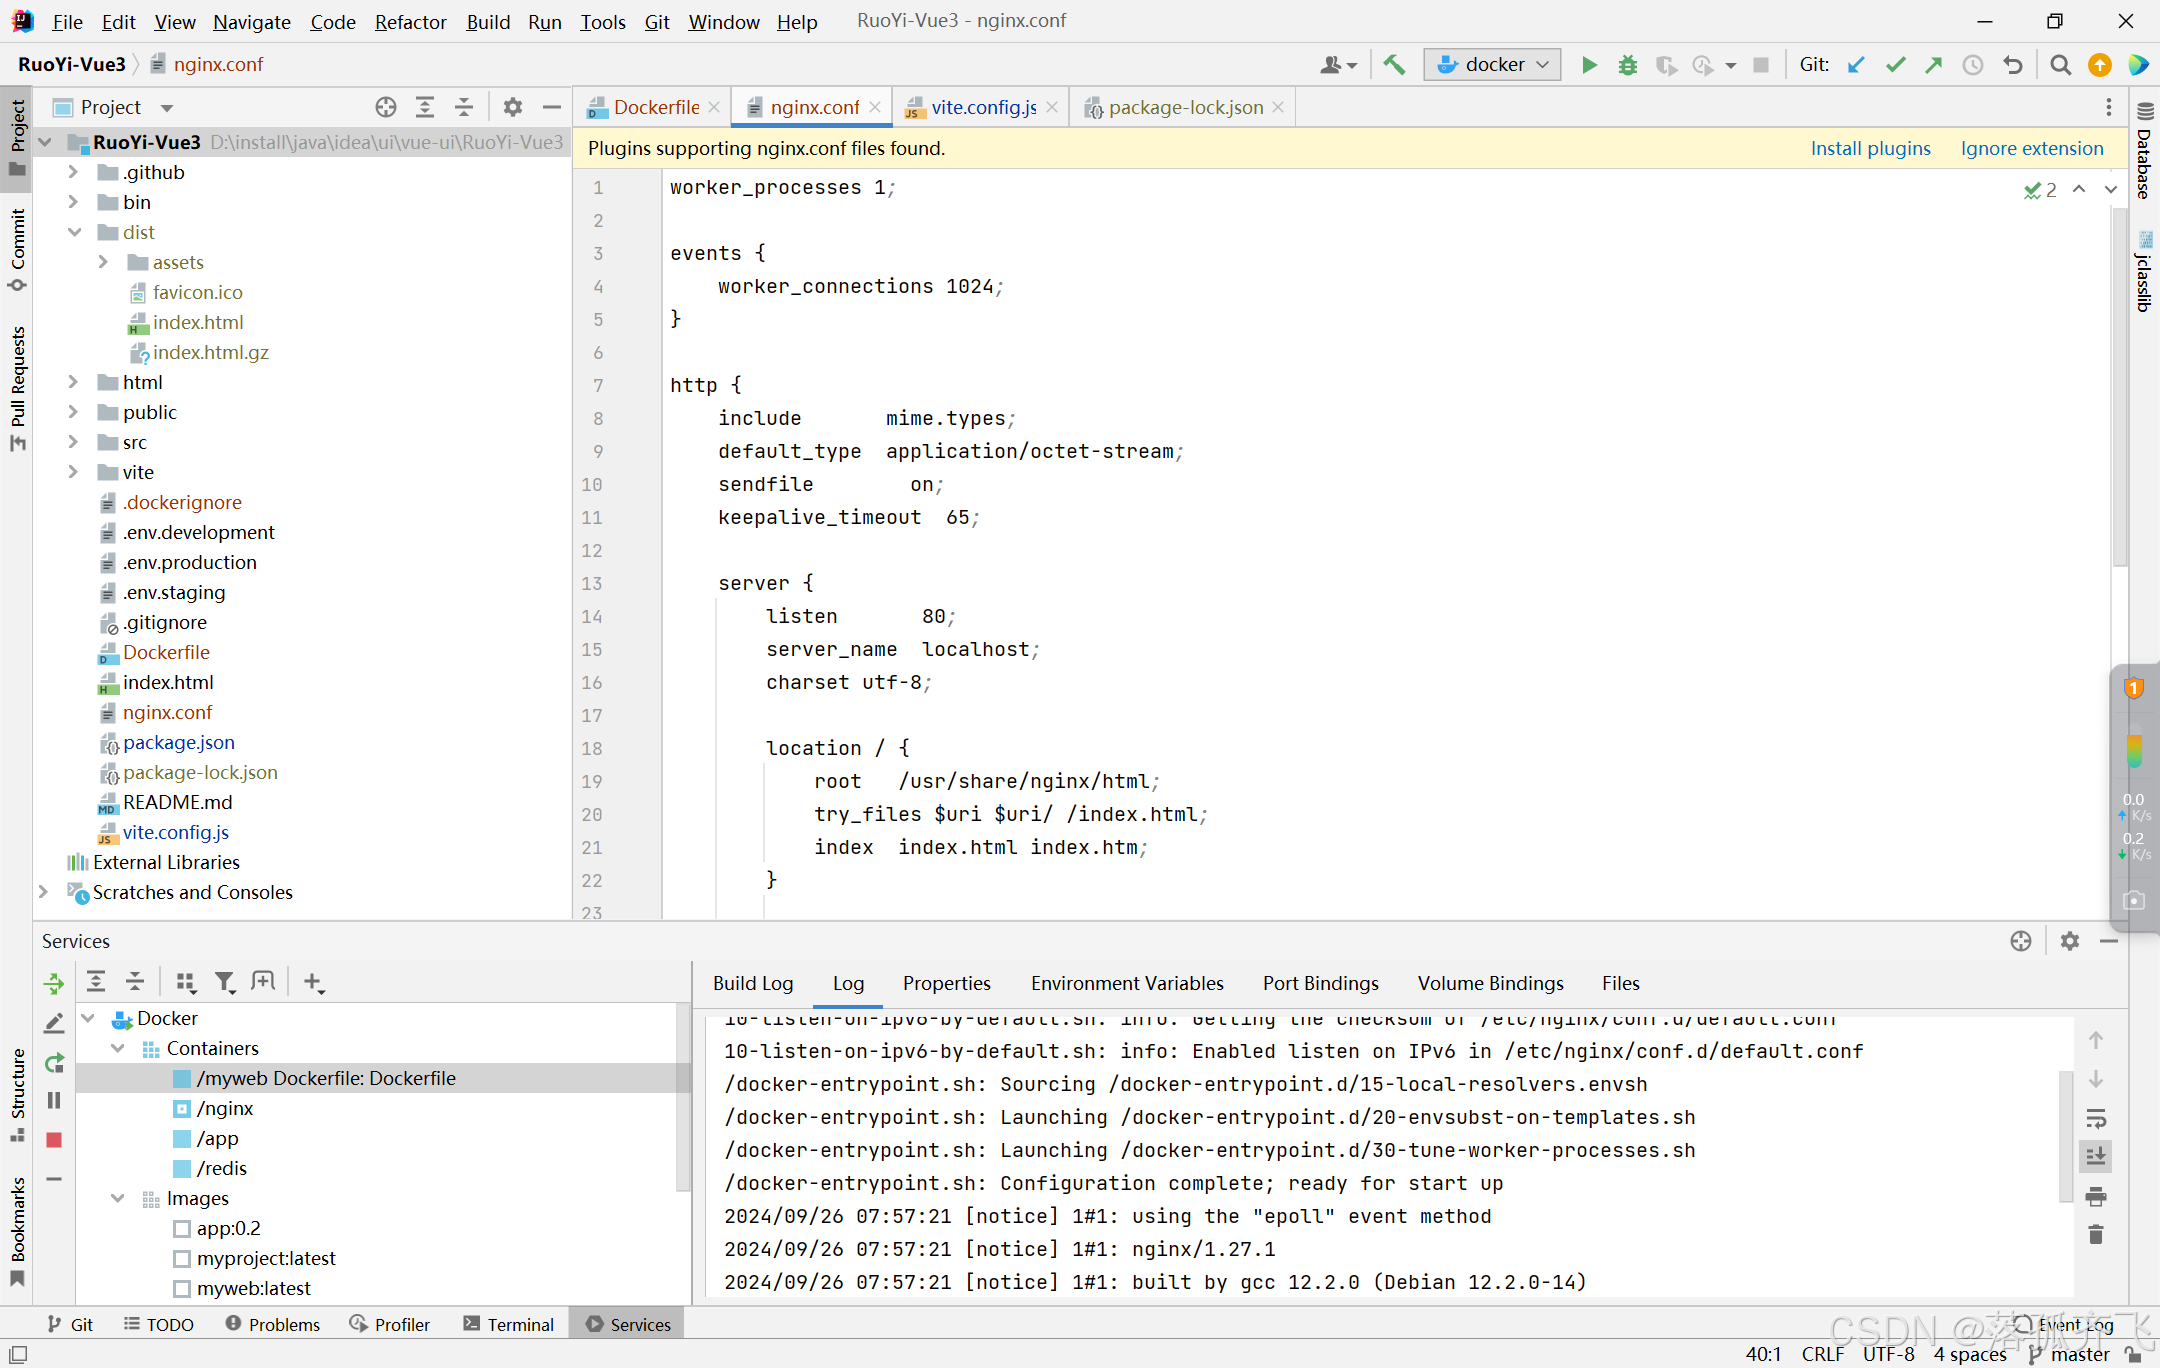
Task: Open Search Everywhere magnifier icon
Action: pyautogui.click(x=2060, y=65)
